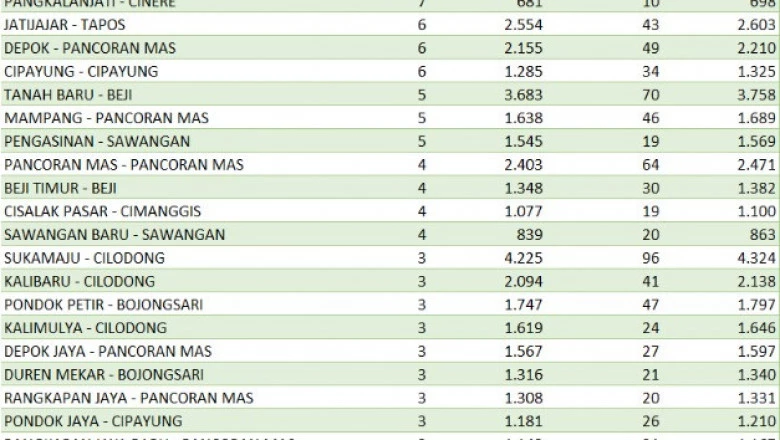Click "26" in the Pondok Jaya row
Image resolution: width=780 pixels, height=440 pixels.
651,421
